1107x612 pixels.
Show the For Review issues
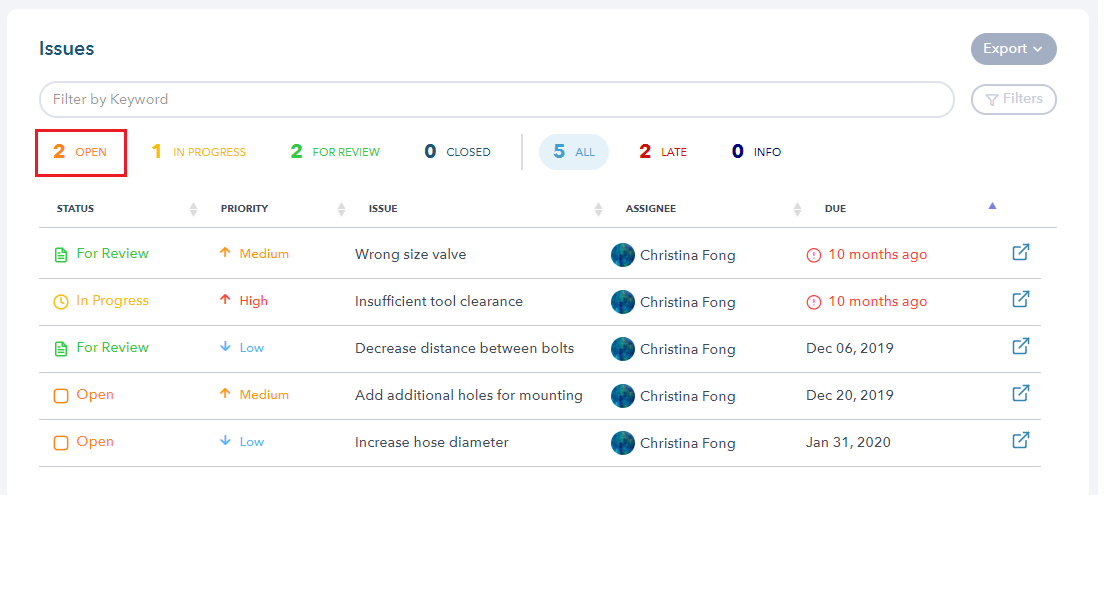pos(335,152)
